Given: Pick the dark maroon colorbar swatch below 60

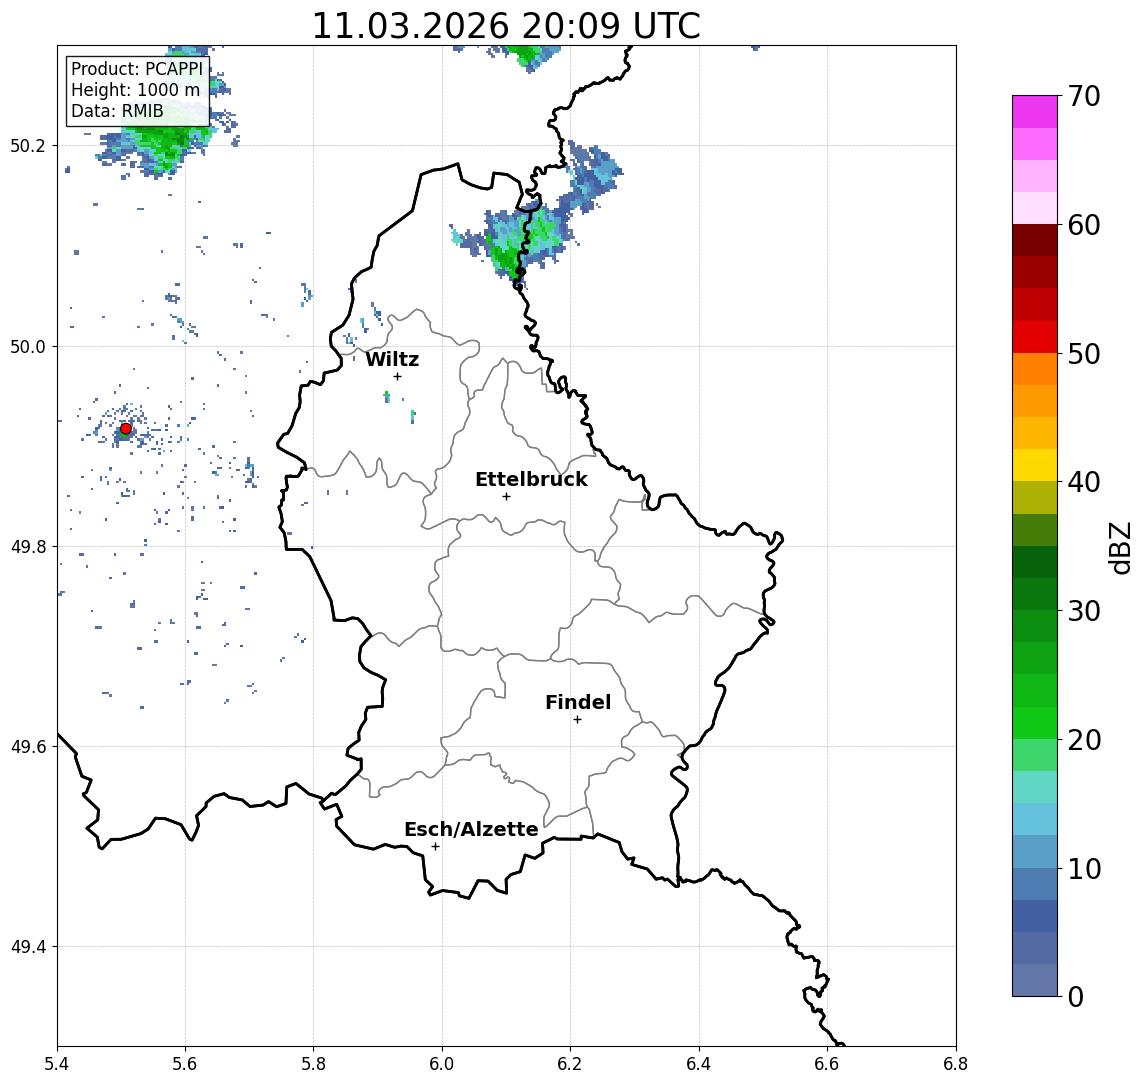Looking at the screenshot, I should pos(1035,240).
